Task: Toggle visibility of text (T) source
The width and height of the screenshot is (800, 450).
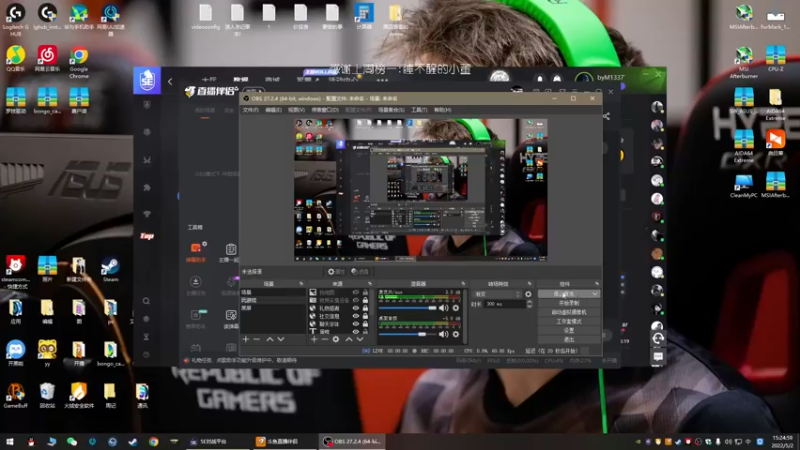Action: pos(356,332)
